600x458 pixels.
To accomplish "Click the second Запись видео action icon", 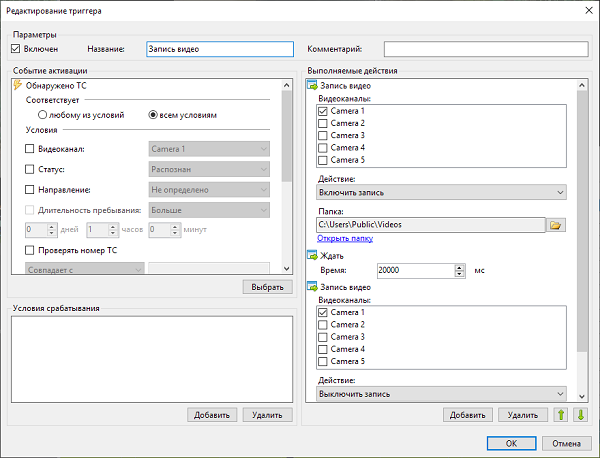I will tap(312, 287).
